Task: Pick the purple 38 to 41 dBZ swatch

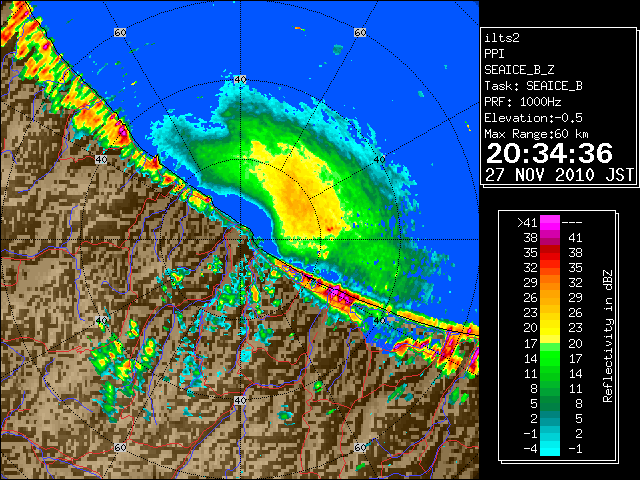Action: click(x=550, y=238)
